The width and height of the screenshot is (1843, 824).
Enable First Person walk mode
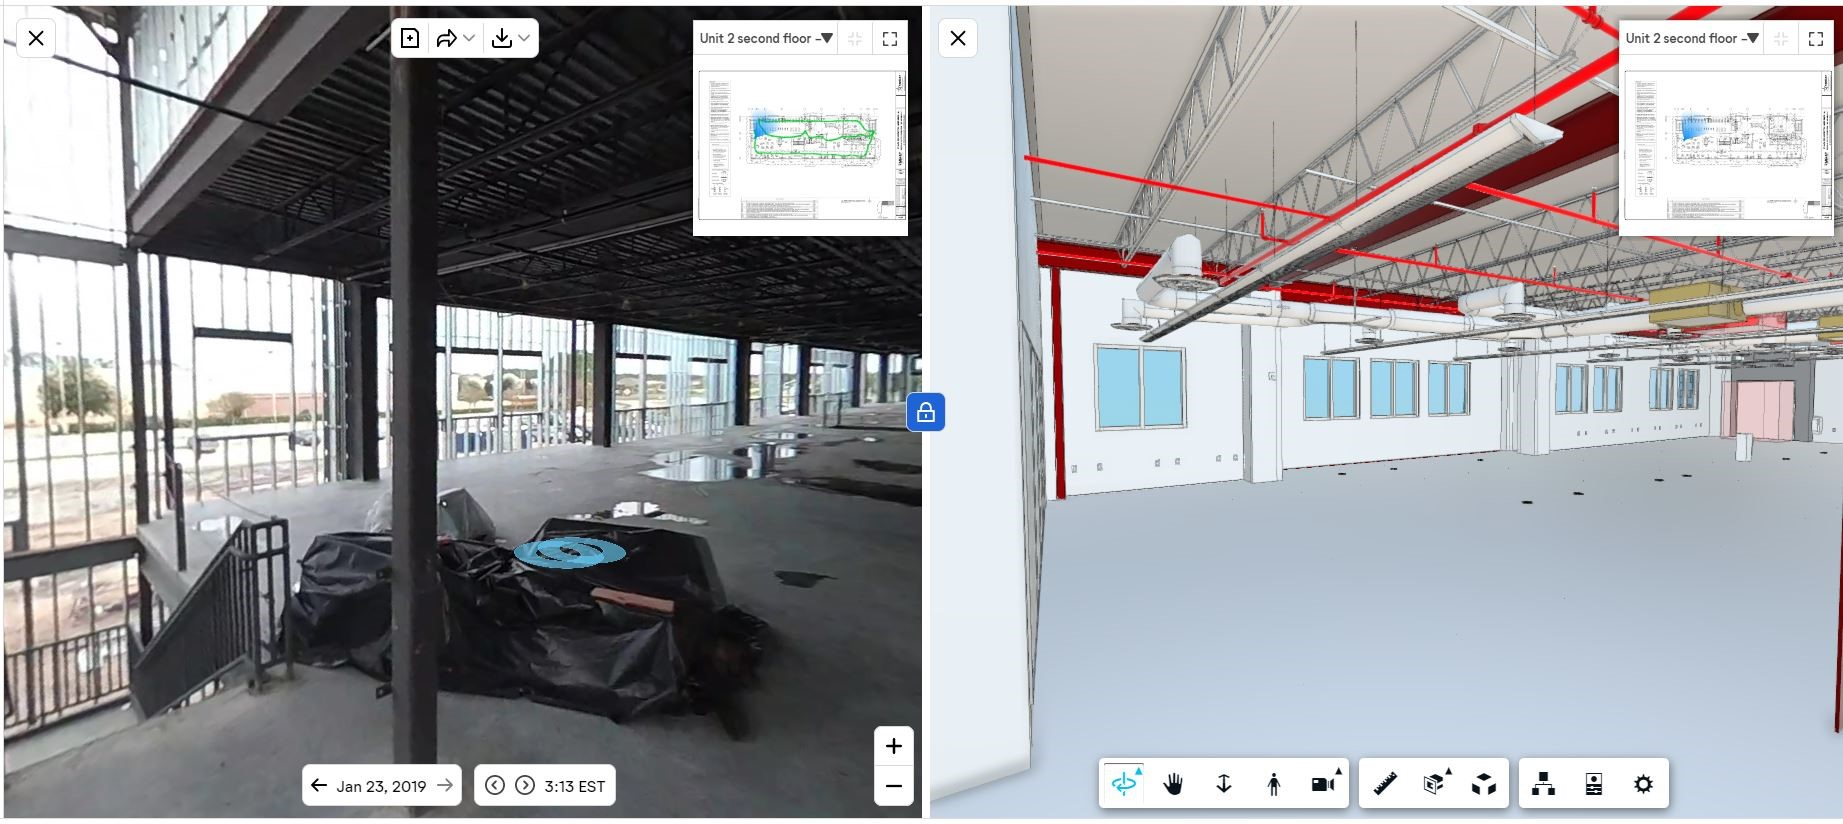click(1273, 785)
